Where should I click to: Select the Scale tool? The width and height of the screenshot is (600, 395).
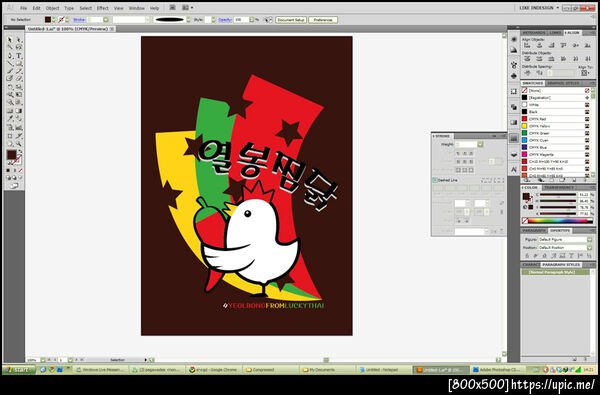19,87
